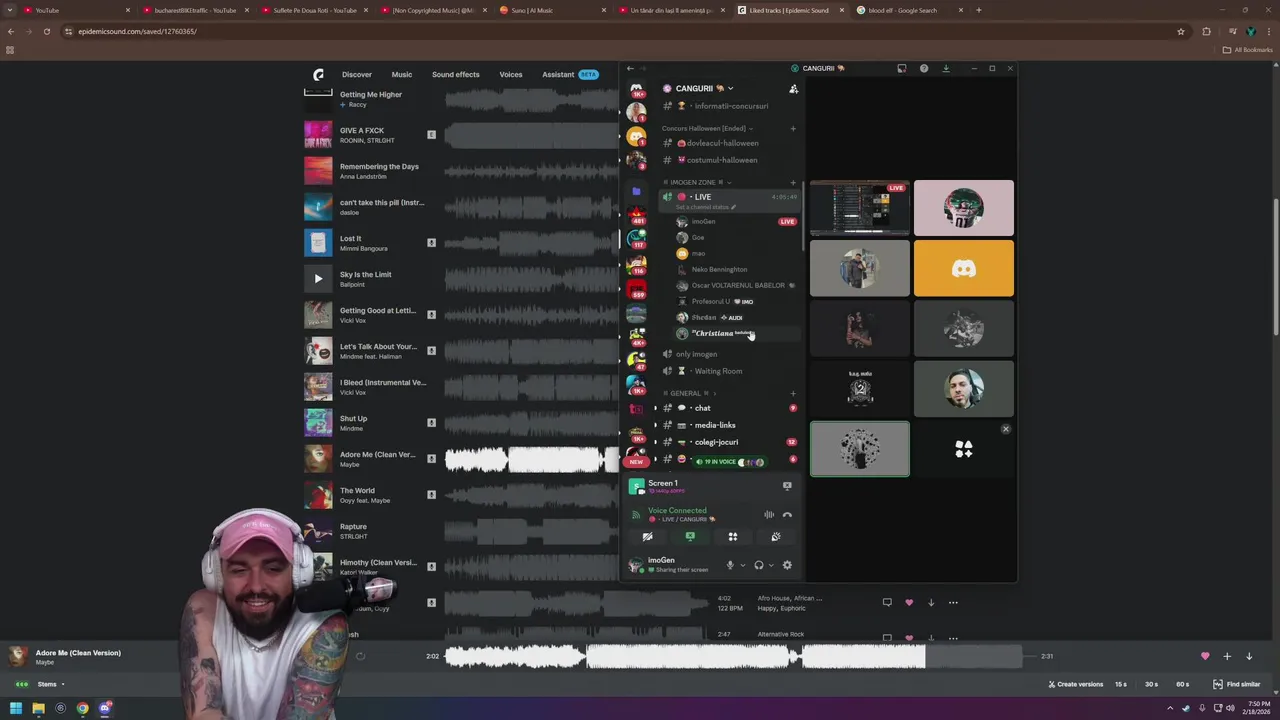Open the LIVE screen share thumbnail
The image size is (1280, 720).
860,207
